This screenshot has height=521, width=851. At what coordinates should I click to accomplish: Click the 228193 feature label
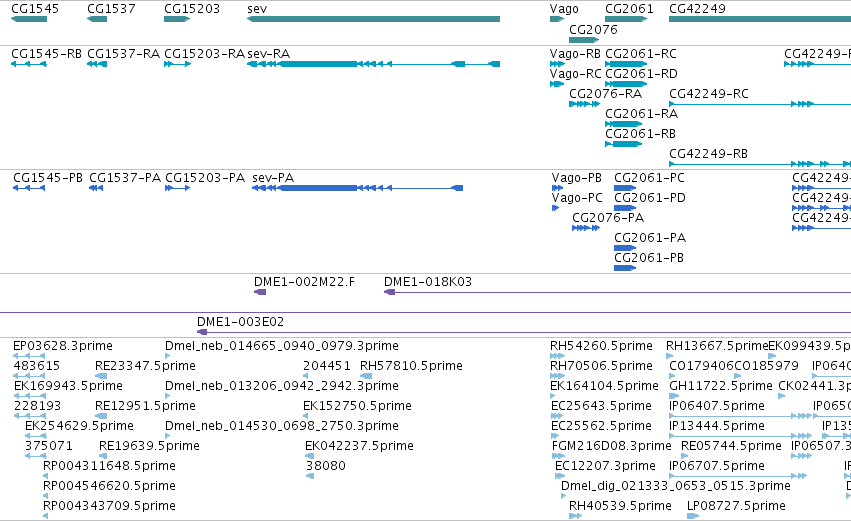(37, 406)
